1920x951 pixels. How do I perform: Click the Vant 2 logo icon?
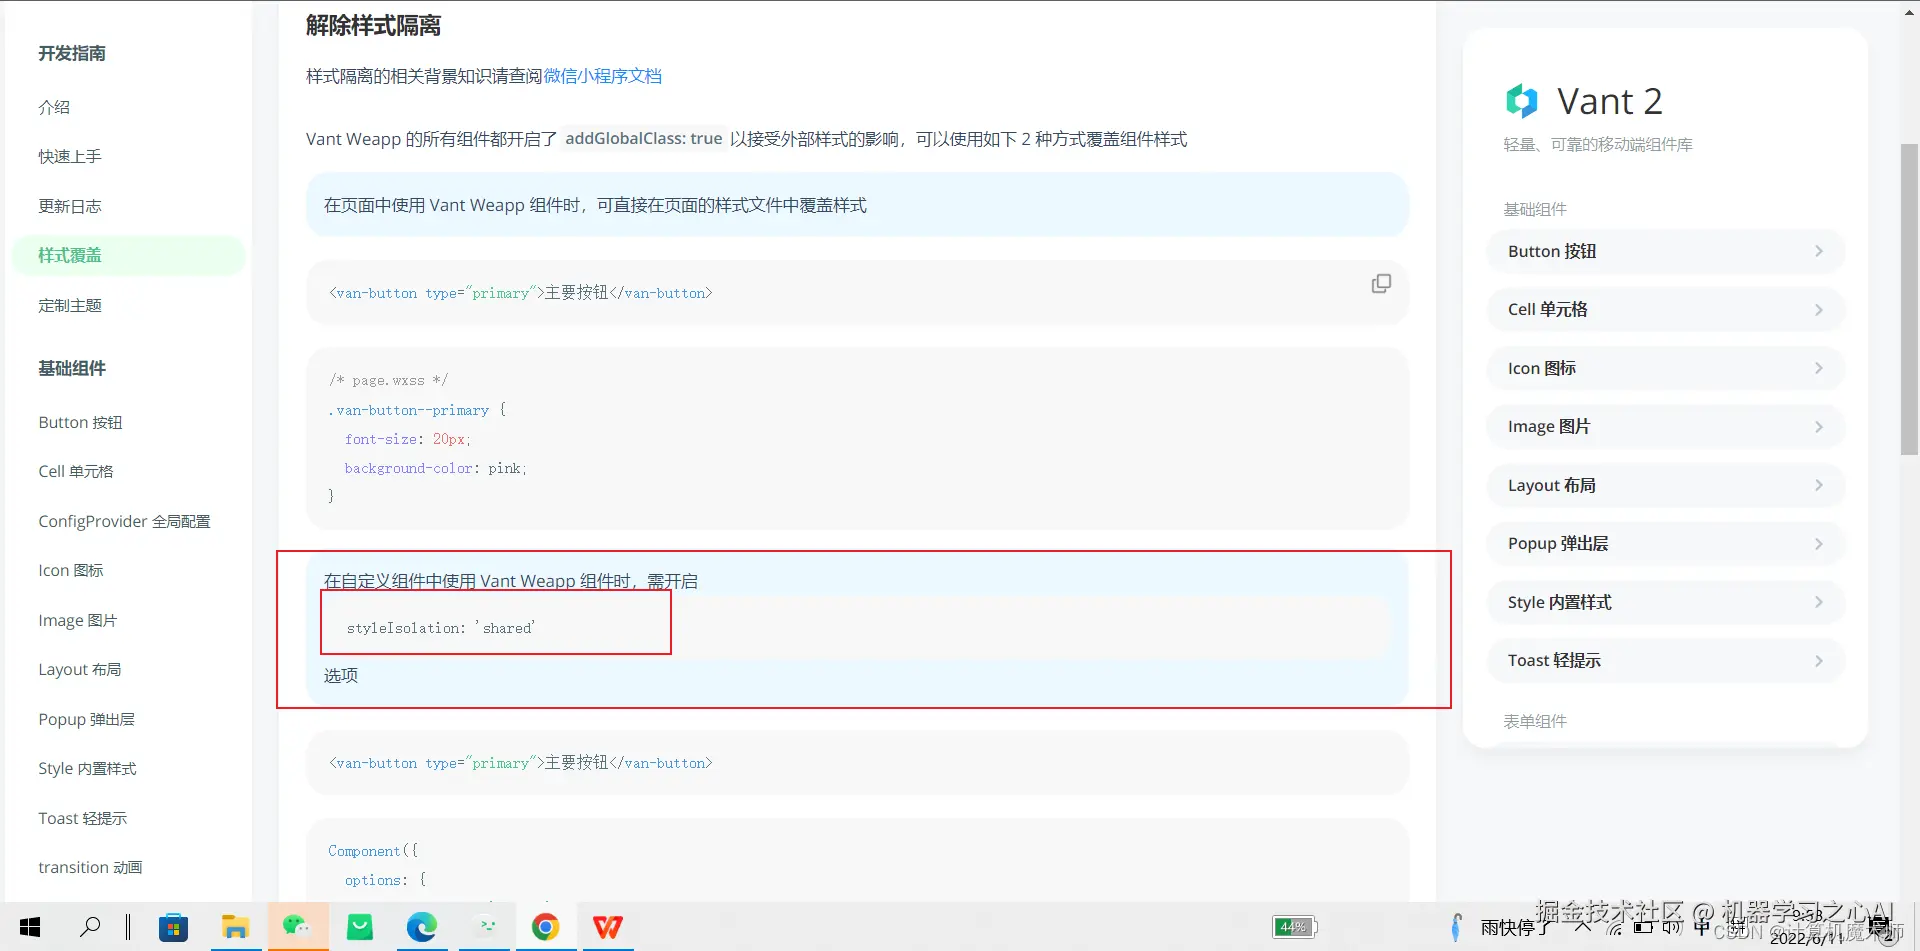point(1521,101)
